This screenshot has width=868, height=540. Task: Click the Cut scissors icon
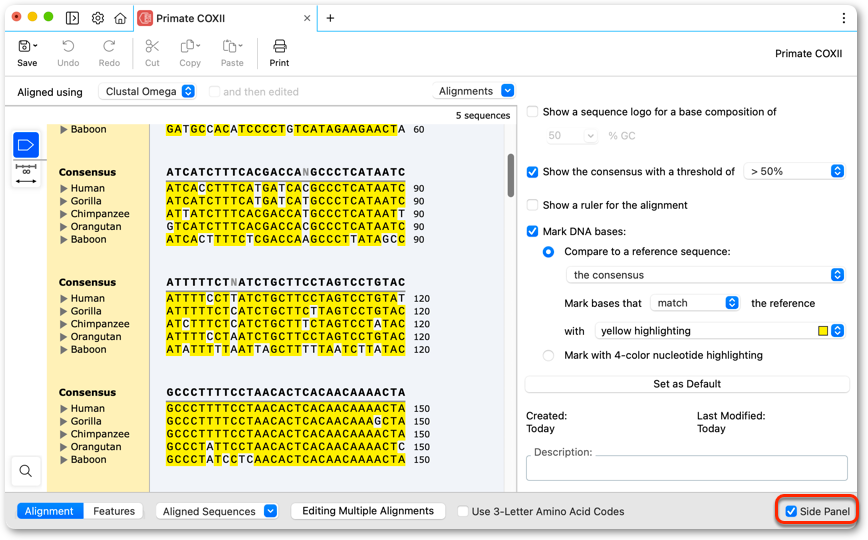(152, 46)
